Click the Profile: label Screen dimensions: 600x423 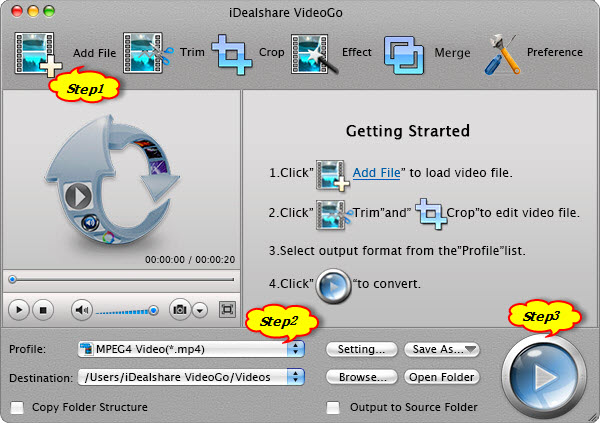click(x=27, y=349)
